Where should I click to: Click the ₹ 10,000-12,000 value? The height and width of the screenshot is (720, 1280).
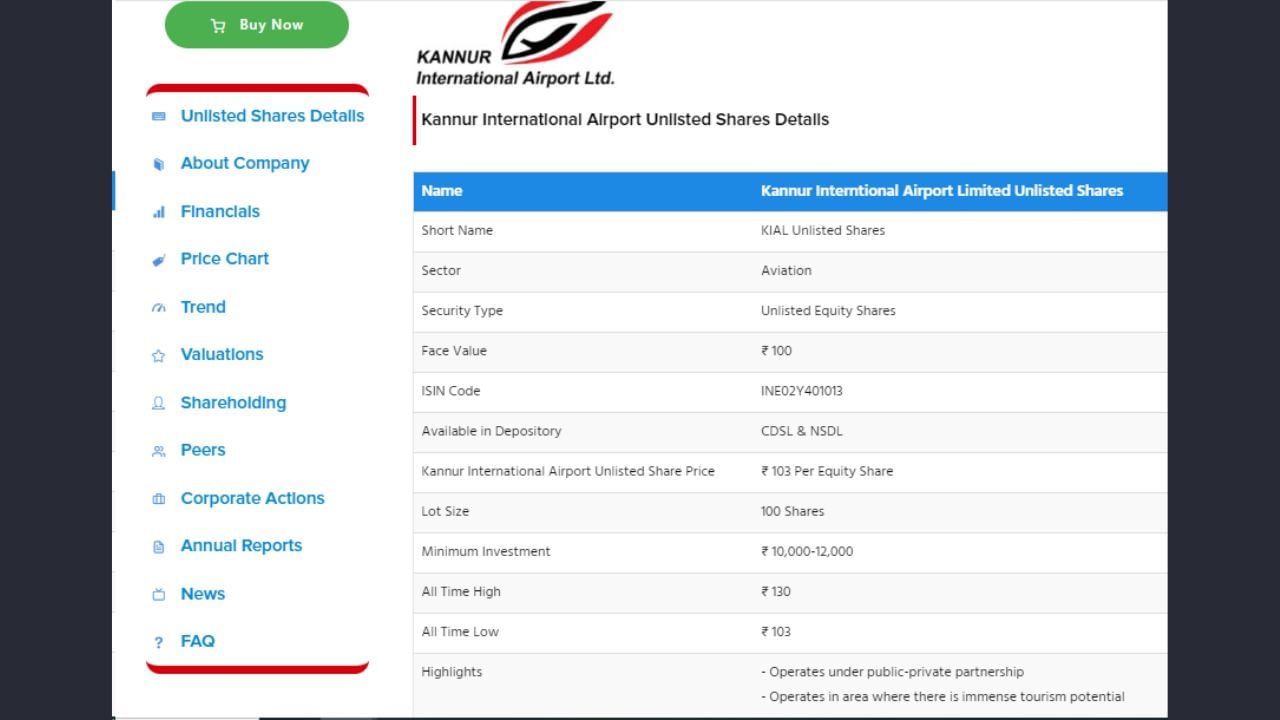click(807, 551)
